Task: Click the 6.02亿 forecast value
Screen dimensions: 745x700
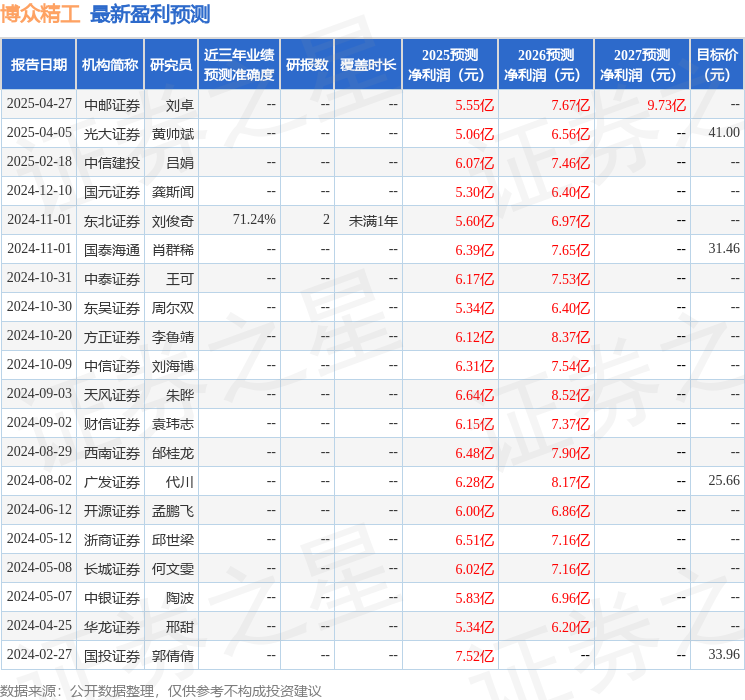Action: [x=474, y=569]
